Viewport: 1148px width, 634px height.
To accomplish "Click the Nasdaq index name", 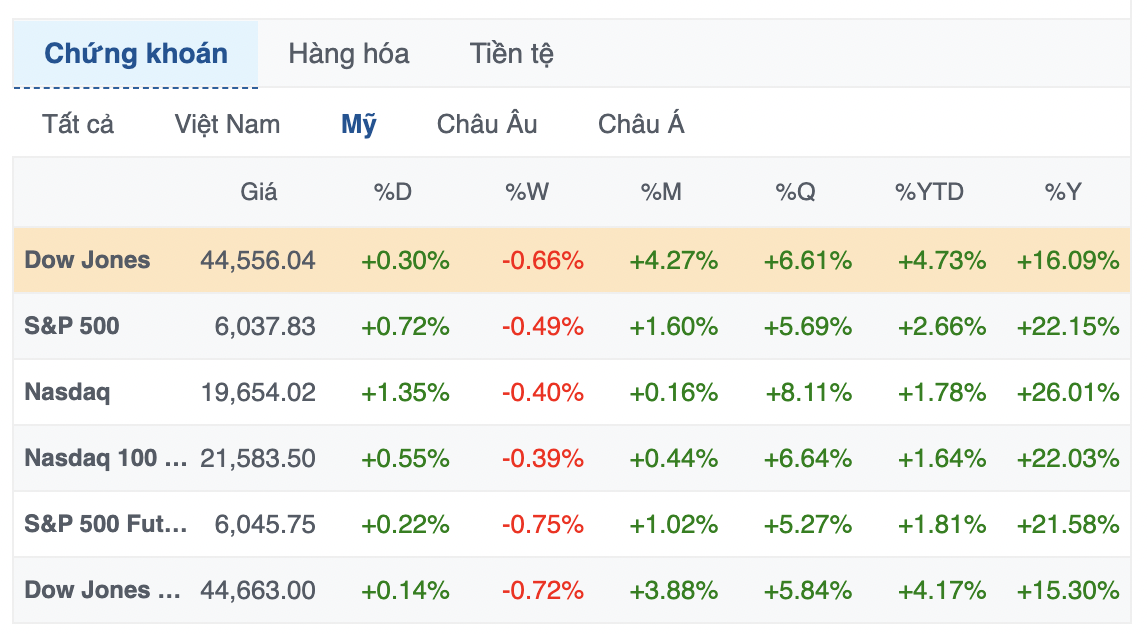I will [x=67, y=392].
